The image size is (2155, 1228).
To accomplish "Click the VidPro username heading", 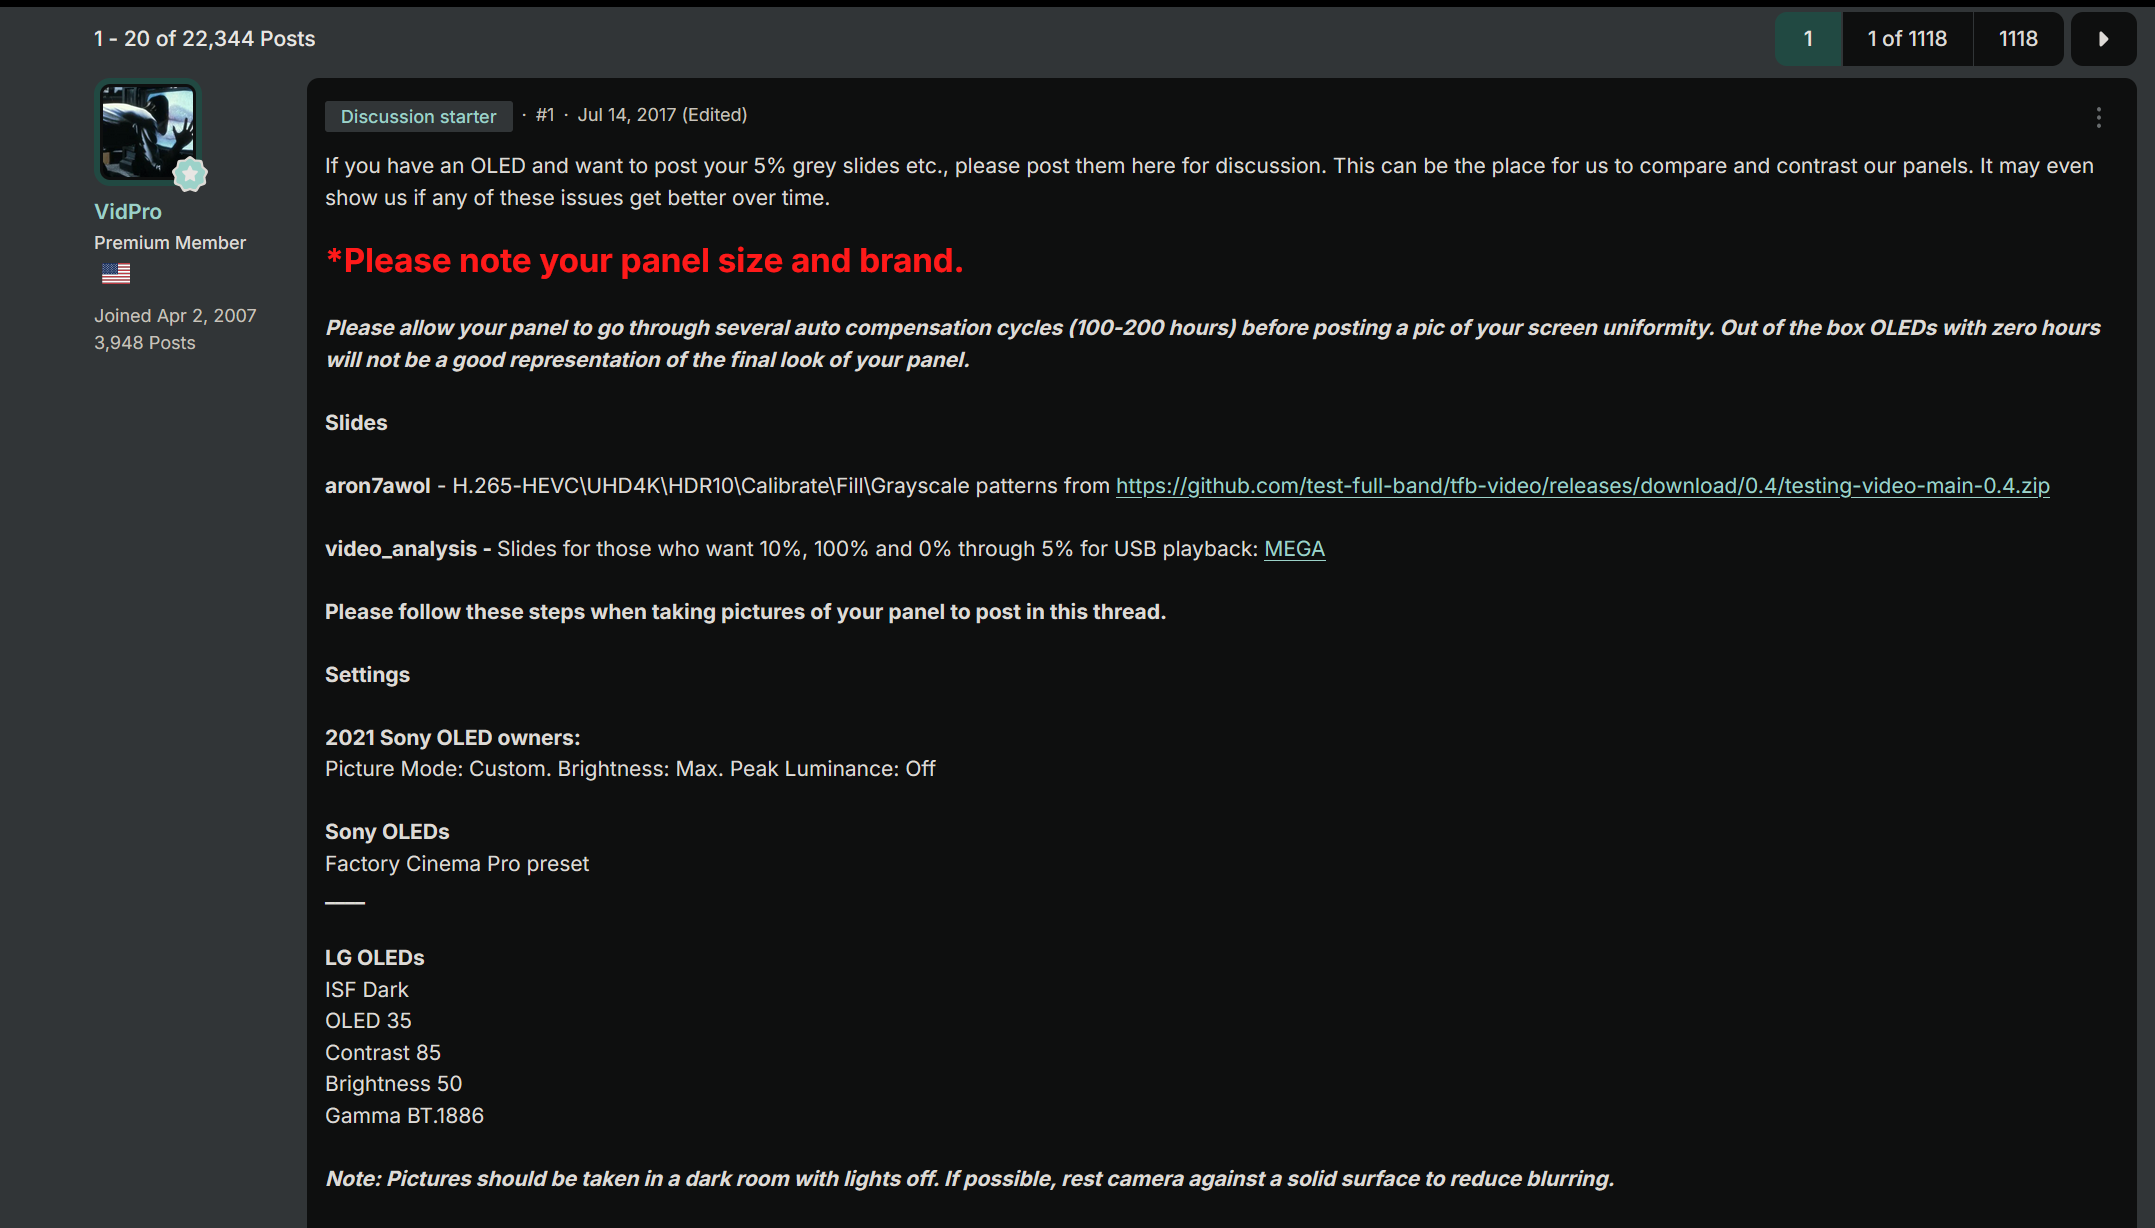I will pyautogui.click(x=128, y=211).
